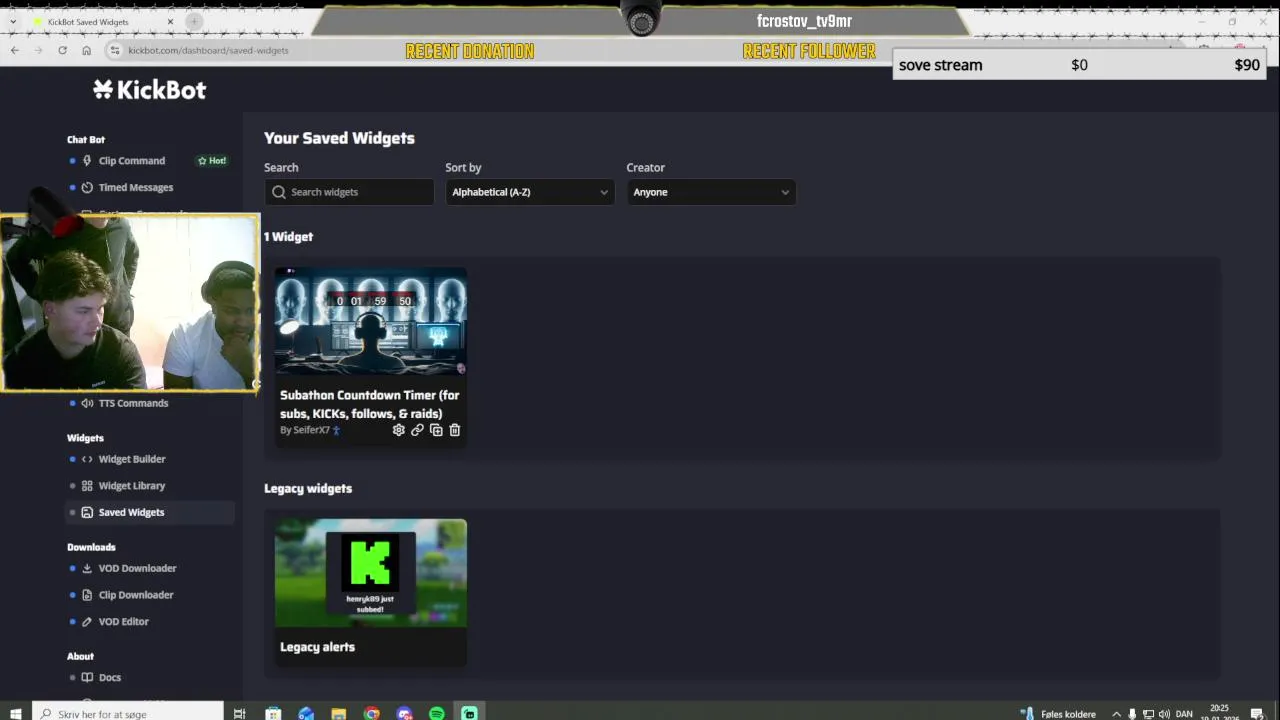Open Docs in About section
The image size is (1280, 720).
(x=110, y=678)
